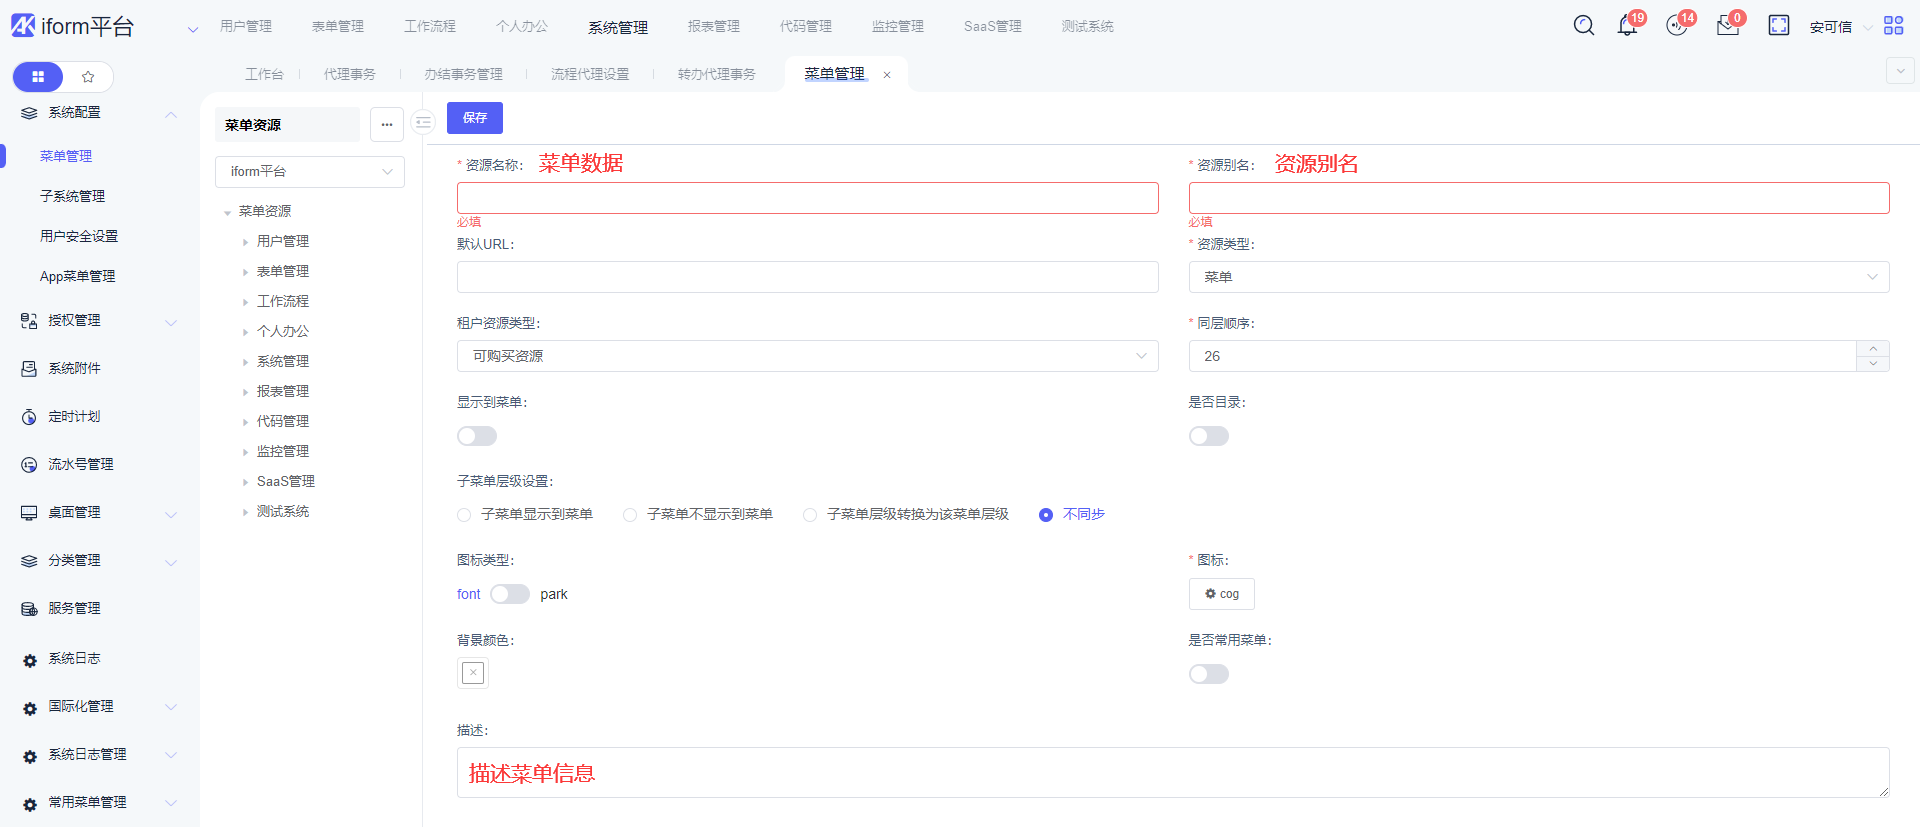Turn on the 是否目录 switch
This screenshot has height=827, width=1920.
[x=1208, y=436]
